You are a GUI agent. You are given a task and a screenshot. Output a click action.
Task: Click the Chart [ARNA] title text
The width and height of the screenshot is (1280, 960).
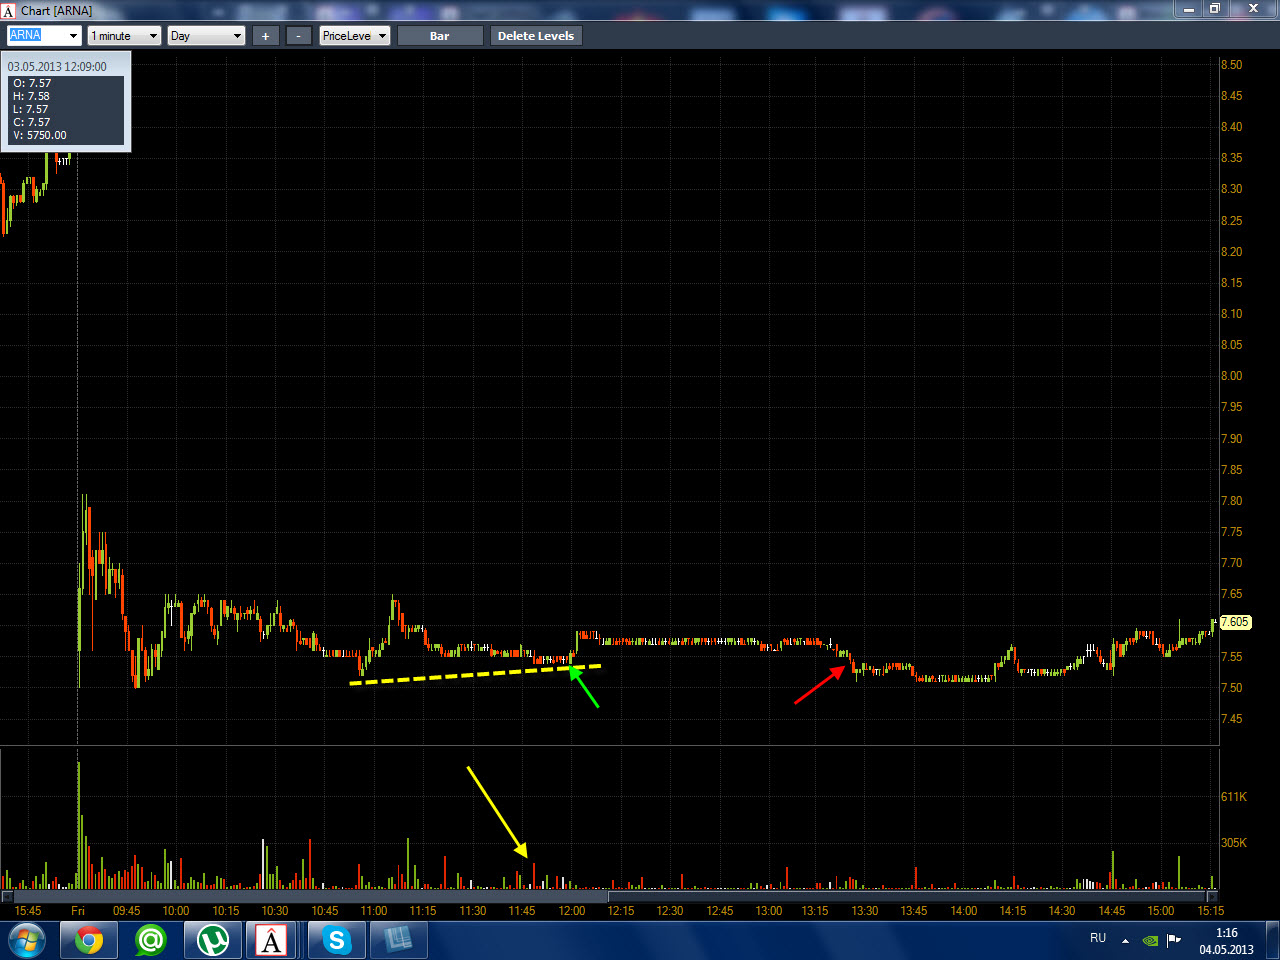pos(56,10)
